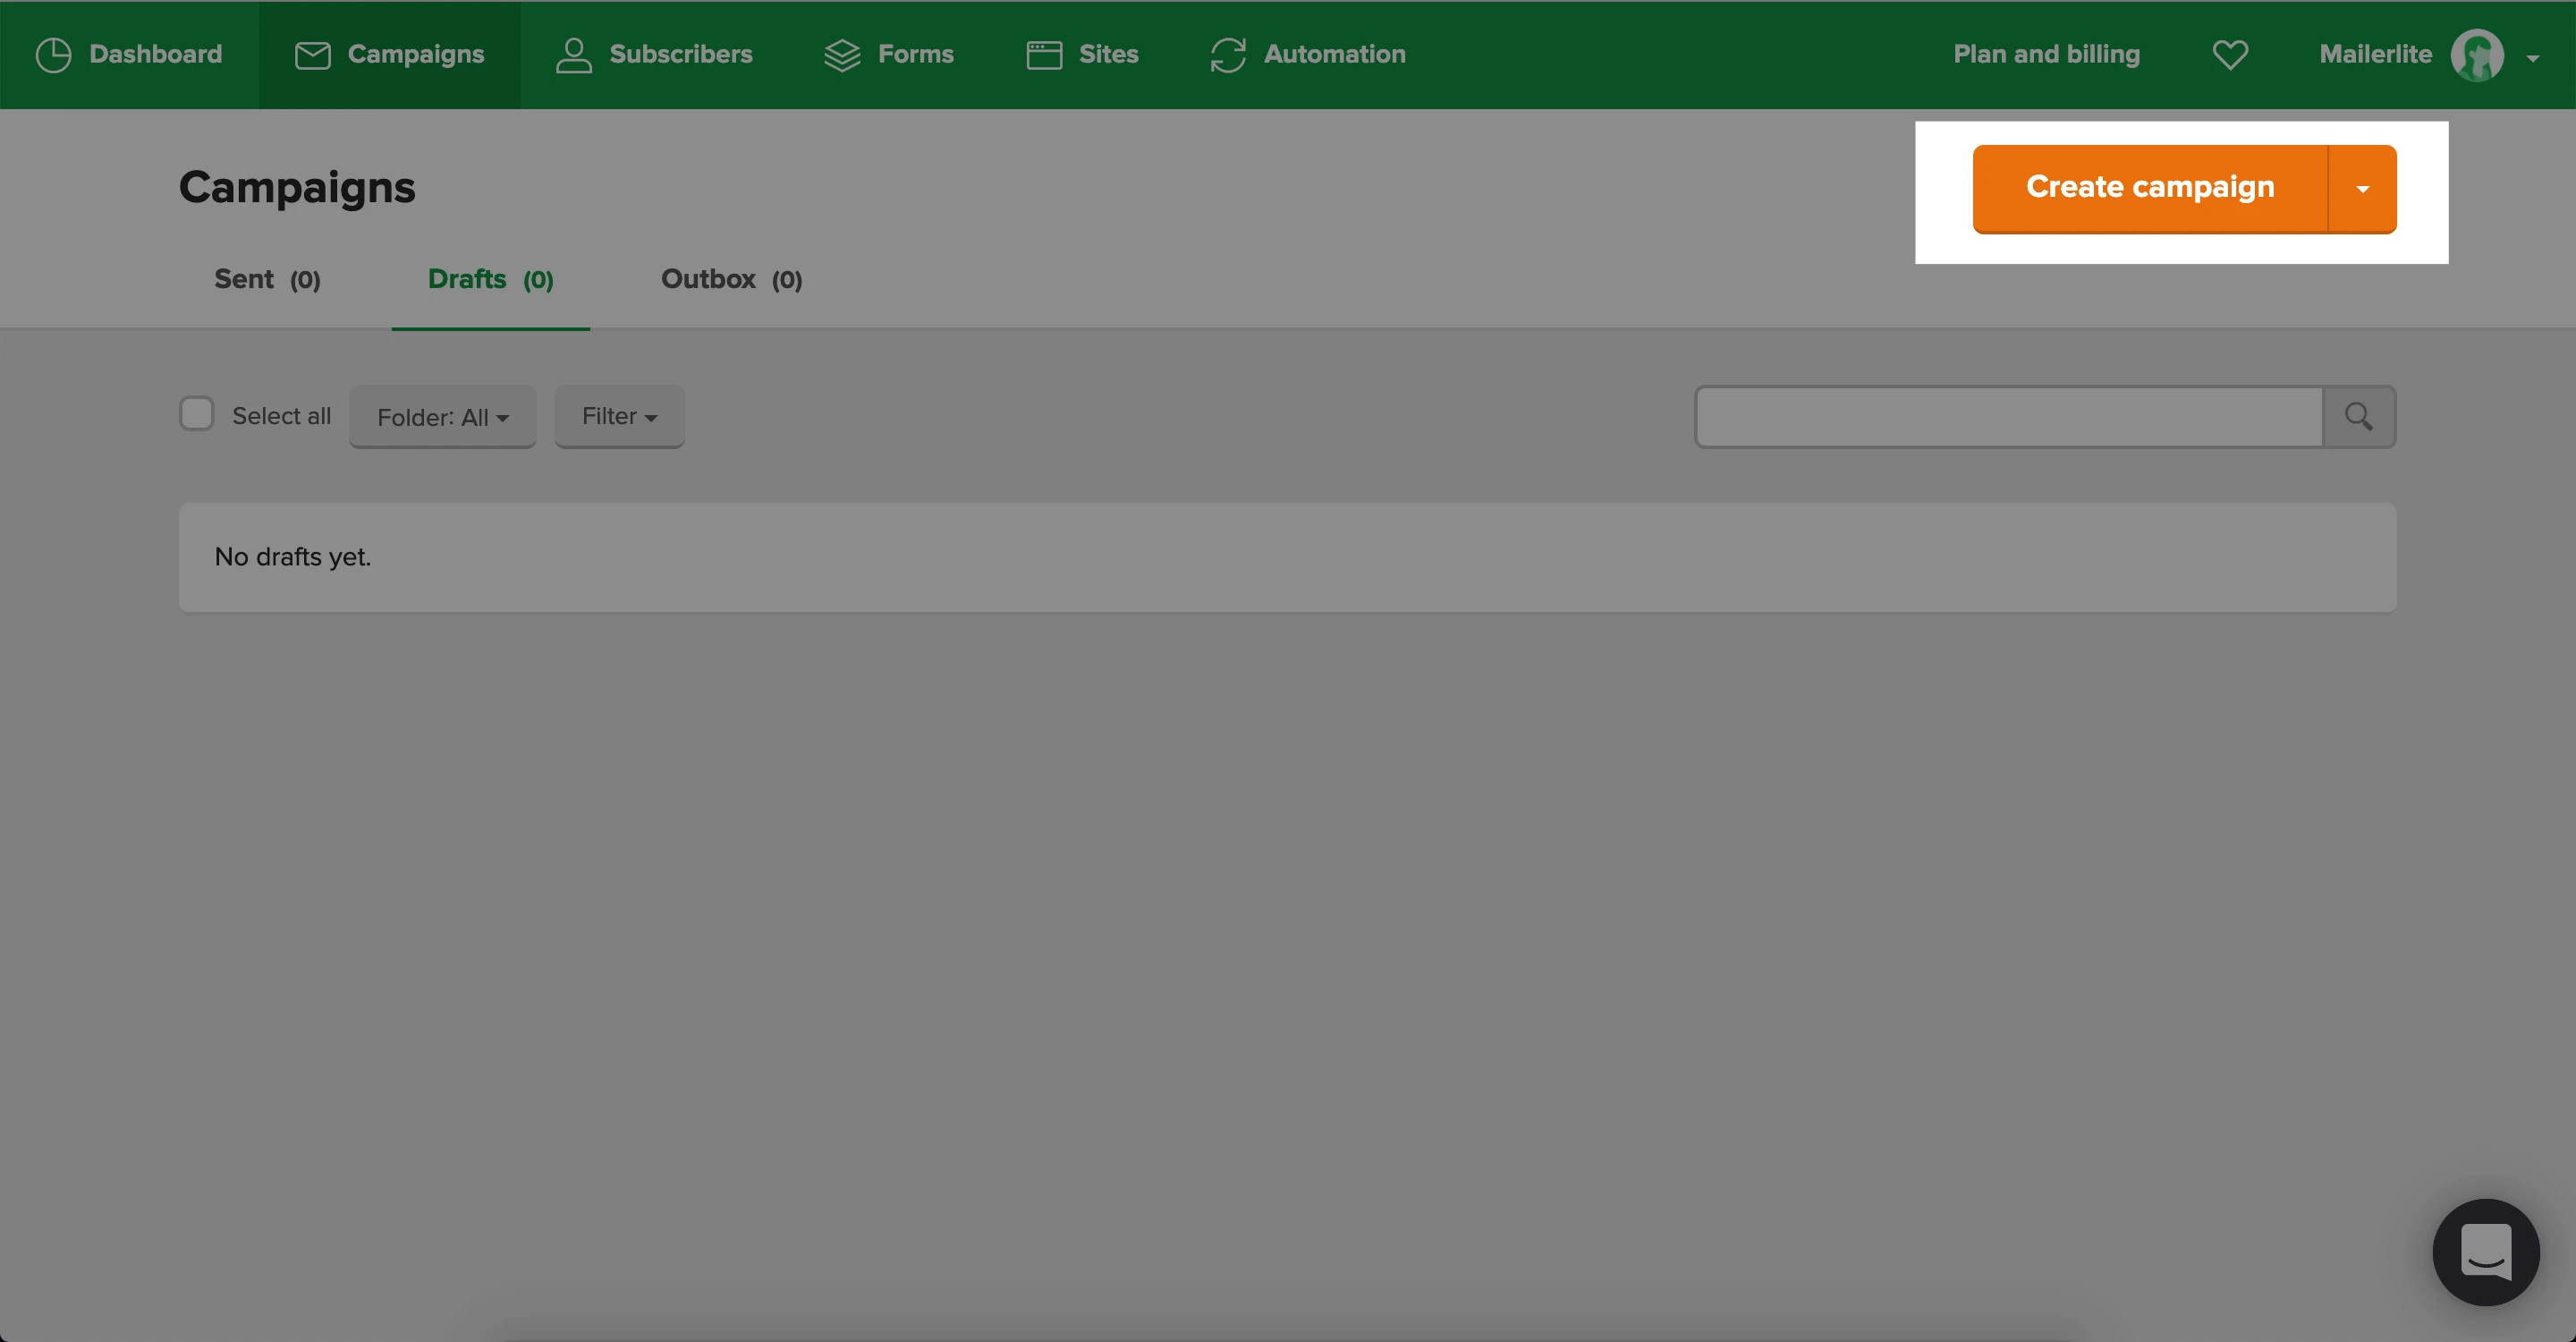The height and width of the screenshot is (1342, 2576).
Task: Open the chat support bubble
Action: pos(2485,1252)
